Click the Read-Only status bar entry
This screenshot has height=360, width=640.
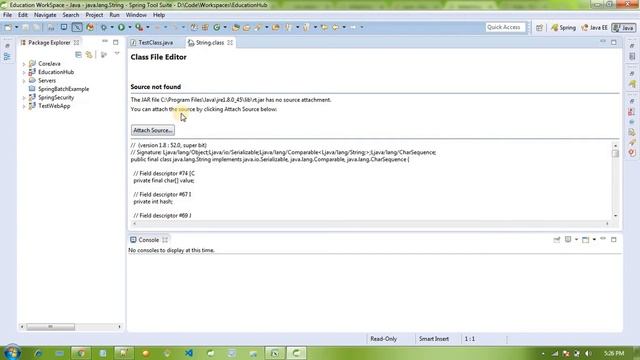click(383, 339)
